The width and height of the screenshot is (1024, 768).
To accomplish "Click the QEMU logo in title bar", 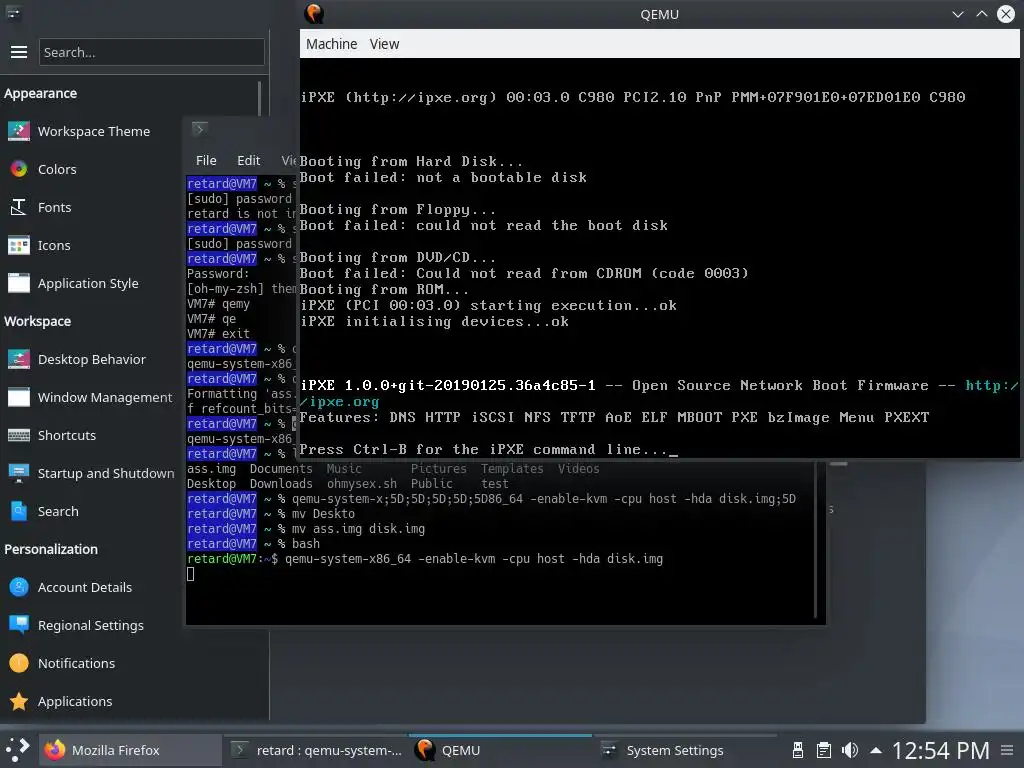I will coord(314,14).
